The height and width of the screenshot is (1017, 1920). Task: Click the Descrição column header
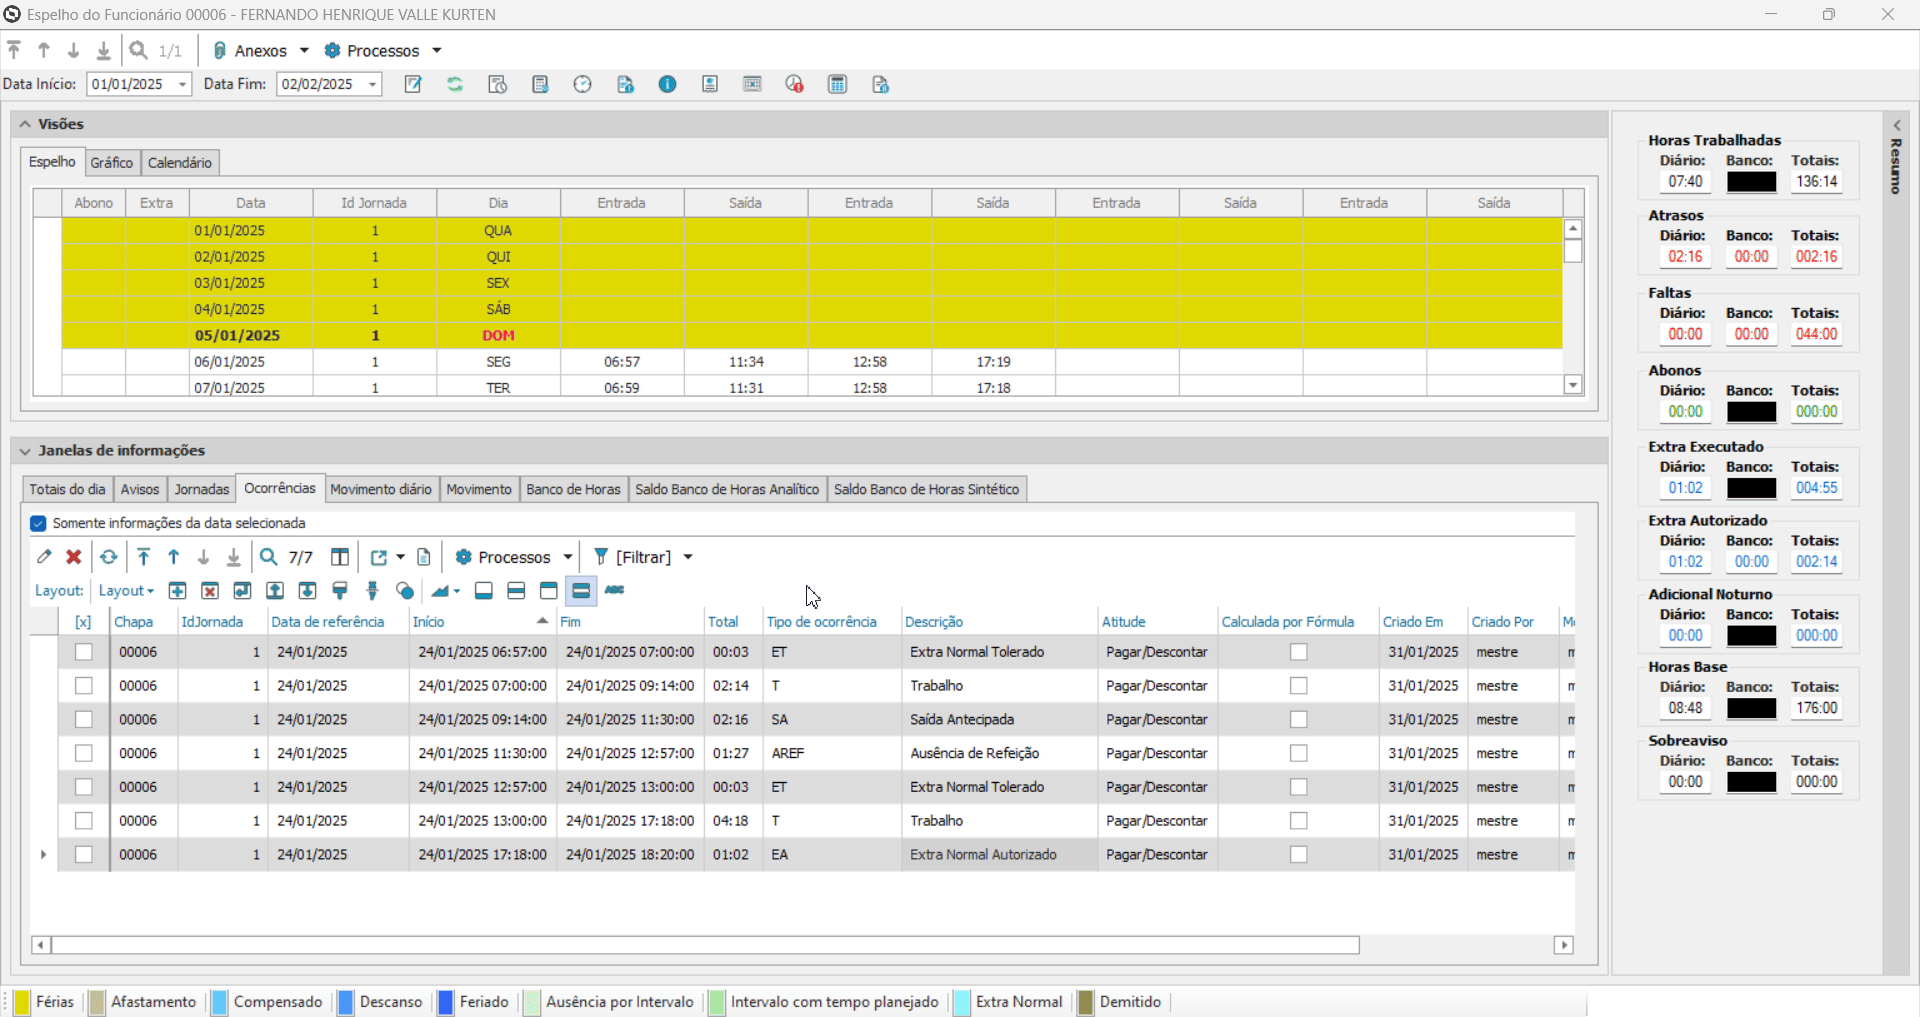pyautogui.click(x=998, y=622)
